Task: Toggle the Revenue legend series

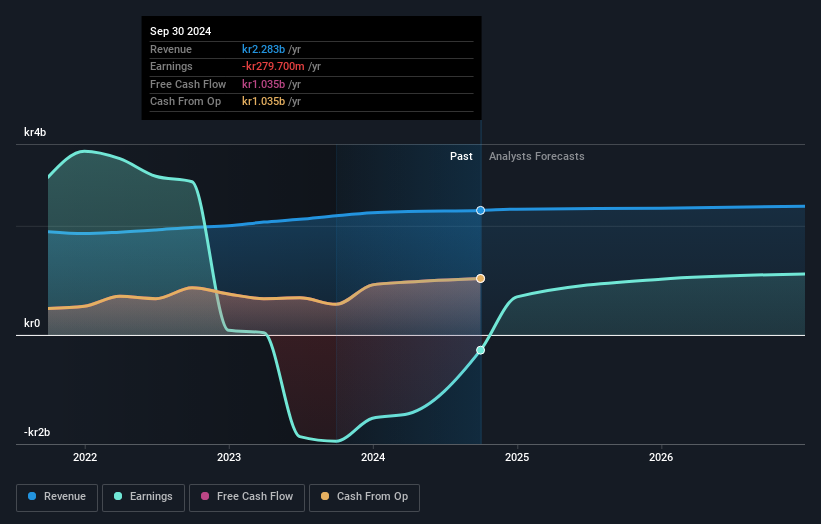Action: (57, 497)
